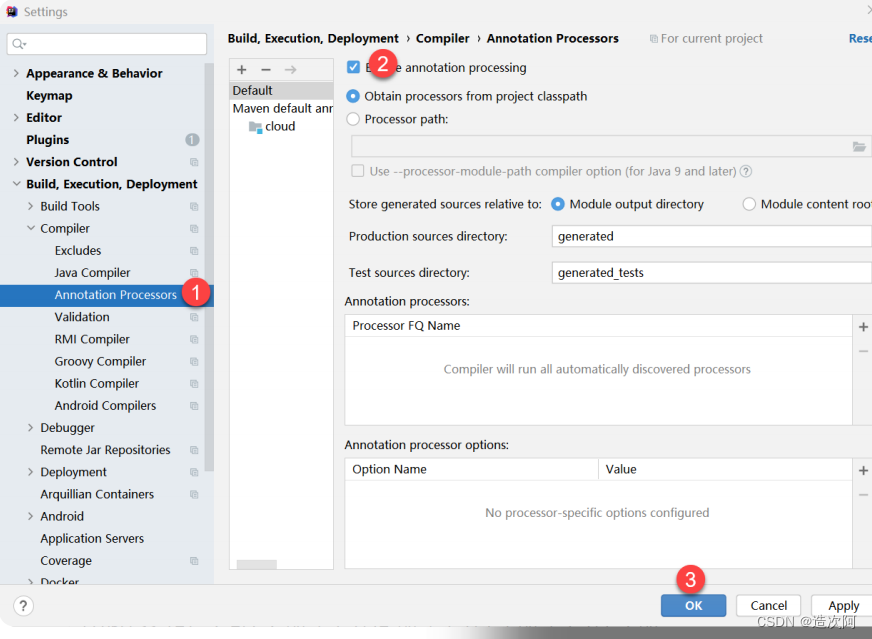
Task: Click the project-level icon beside Kotlin Compiler
Action: pyautogui.click(x=194, y=384)
